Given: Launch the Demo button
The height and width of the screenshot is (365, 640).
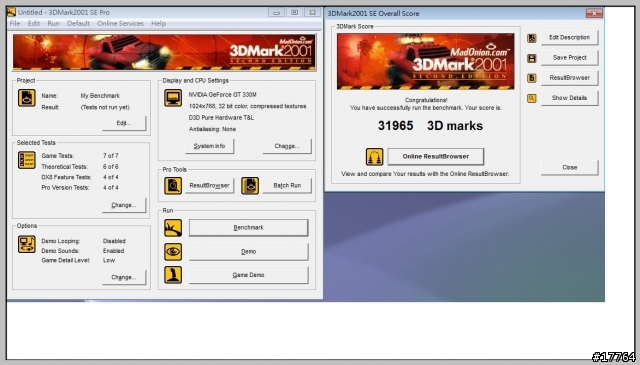Looking at the screenshot, I should (248, 252).
